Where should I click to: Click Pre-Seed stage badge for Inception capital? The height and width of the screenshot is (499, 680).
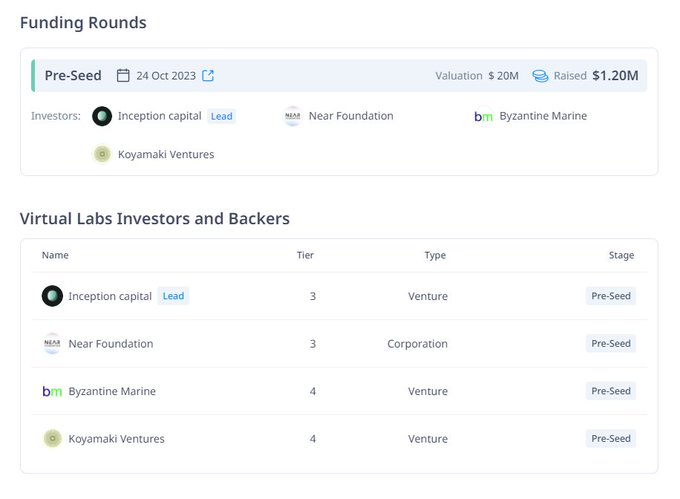coord(611,296)
